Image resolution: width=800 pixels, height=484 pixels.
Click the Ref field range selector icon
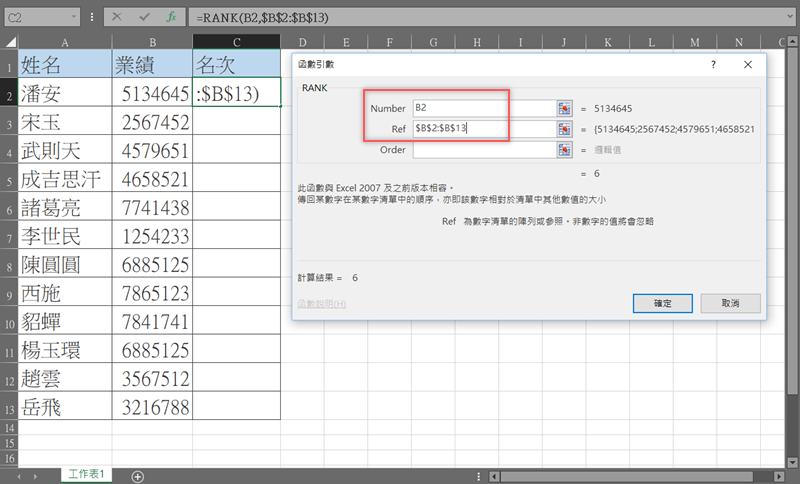pyautogui.click(x=565, y=129)
